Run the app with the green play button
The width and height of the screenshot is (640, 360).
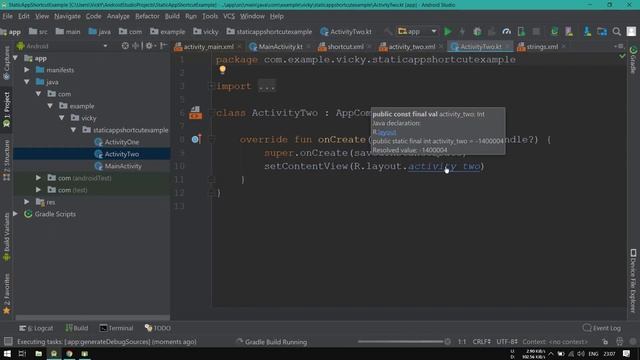[x=448, y=31]
